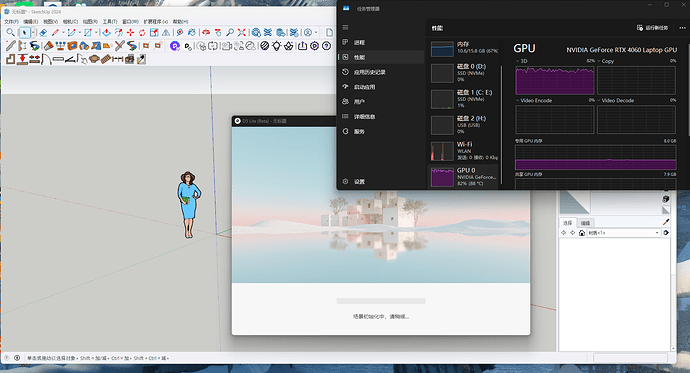Switch to the 选择 tab in Materials panel

coord(568,223)
